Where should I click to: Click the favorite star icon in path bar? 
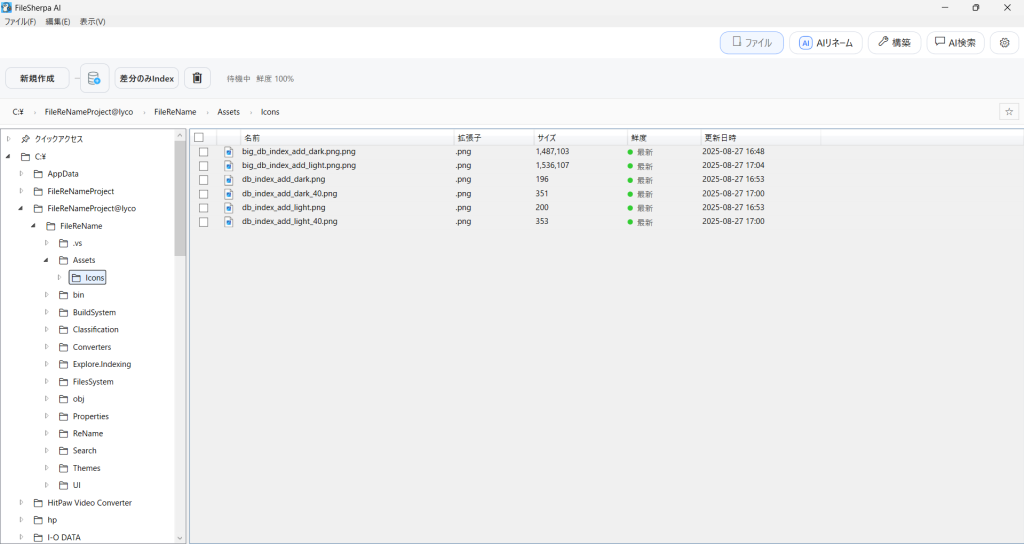point(1009,112)
